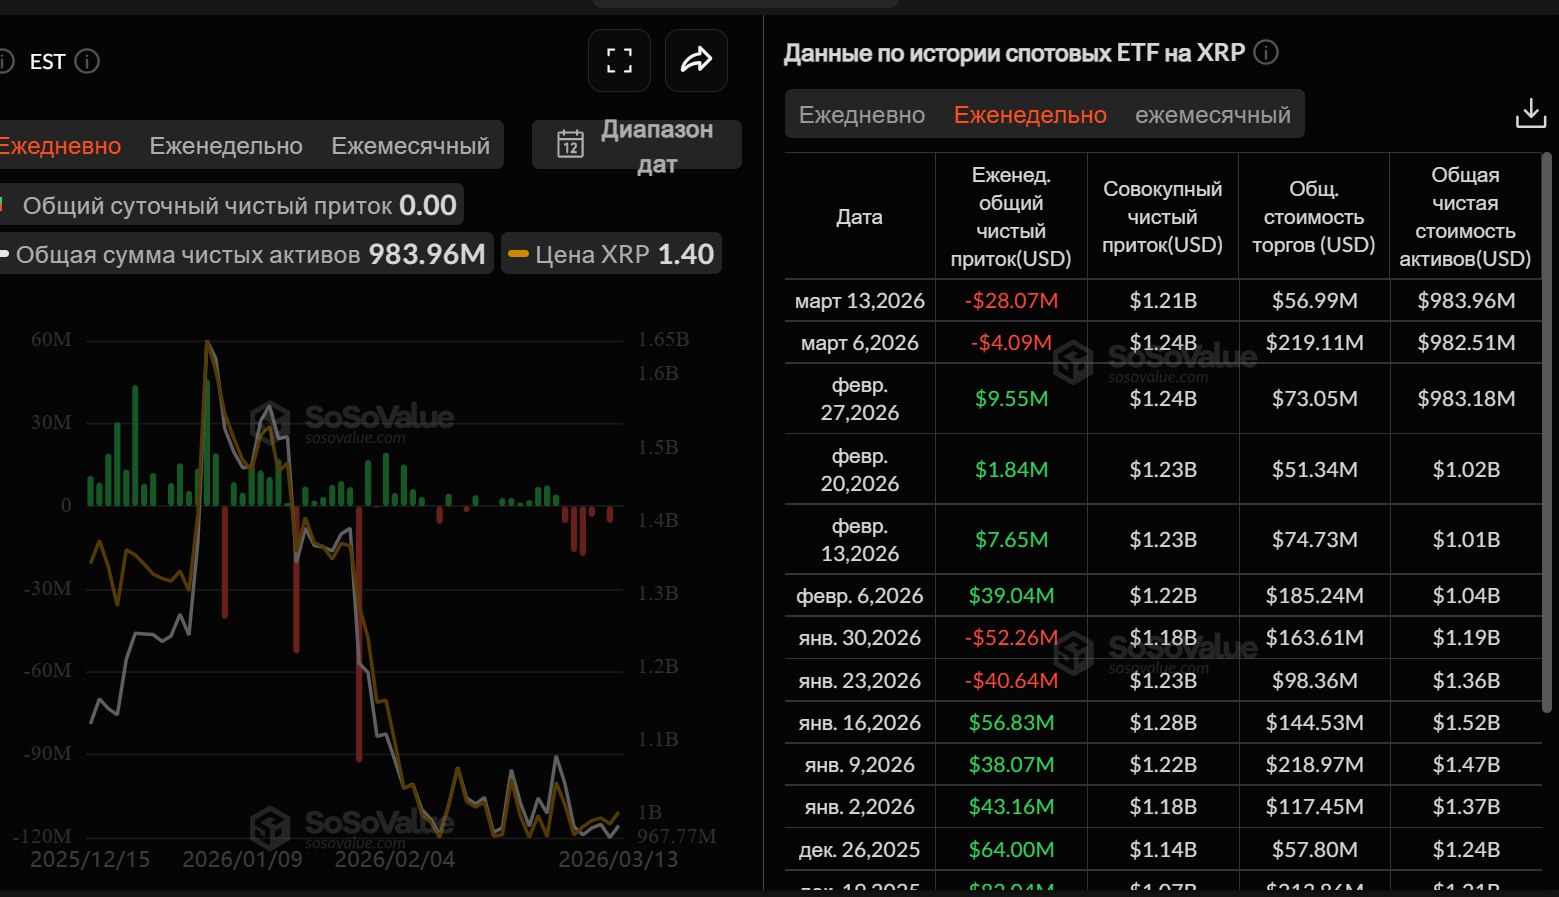This screenshot has width=1559, height=897.
Task: Select the $56.83M inflow cell
Action: tap(1011, 723)
